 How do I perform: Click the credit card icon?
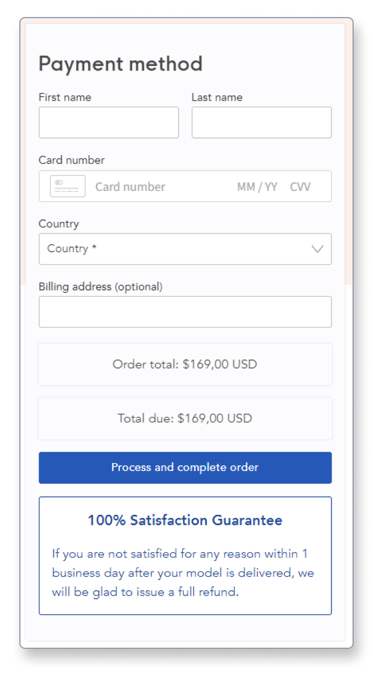pos(68,186)
